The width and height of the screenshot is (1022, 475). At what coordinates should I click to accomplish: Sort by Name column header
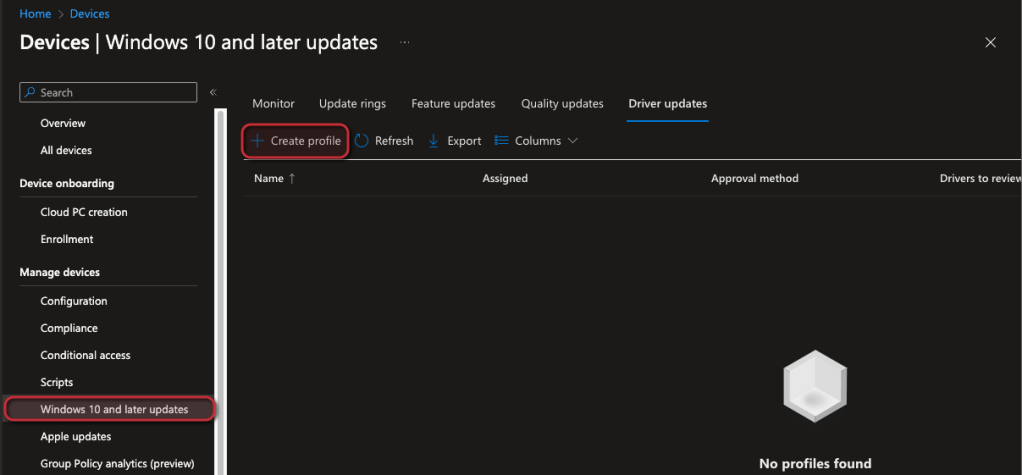point(269,178)
